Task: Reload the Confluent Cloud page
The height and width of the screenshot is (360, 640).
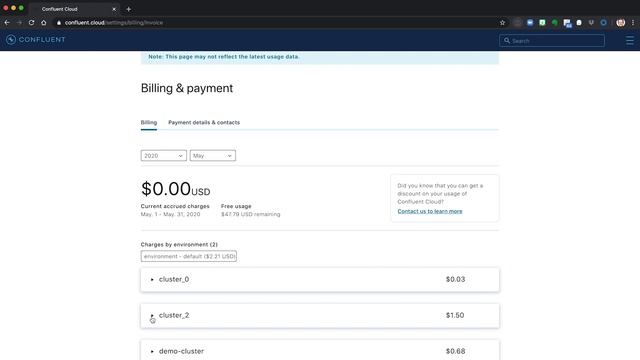Action: click(x=31, y=23)
